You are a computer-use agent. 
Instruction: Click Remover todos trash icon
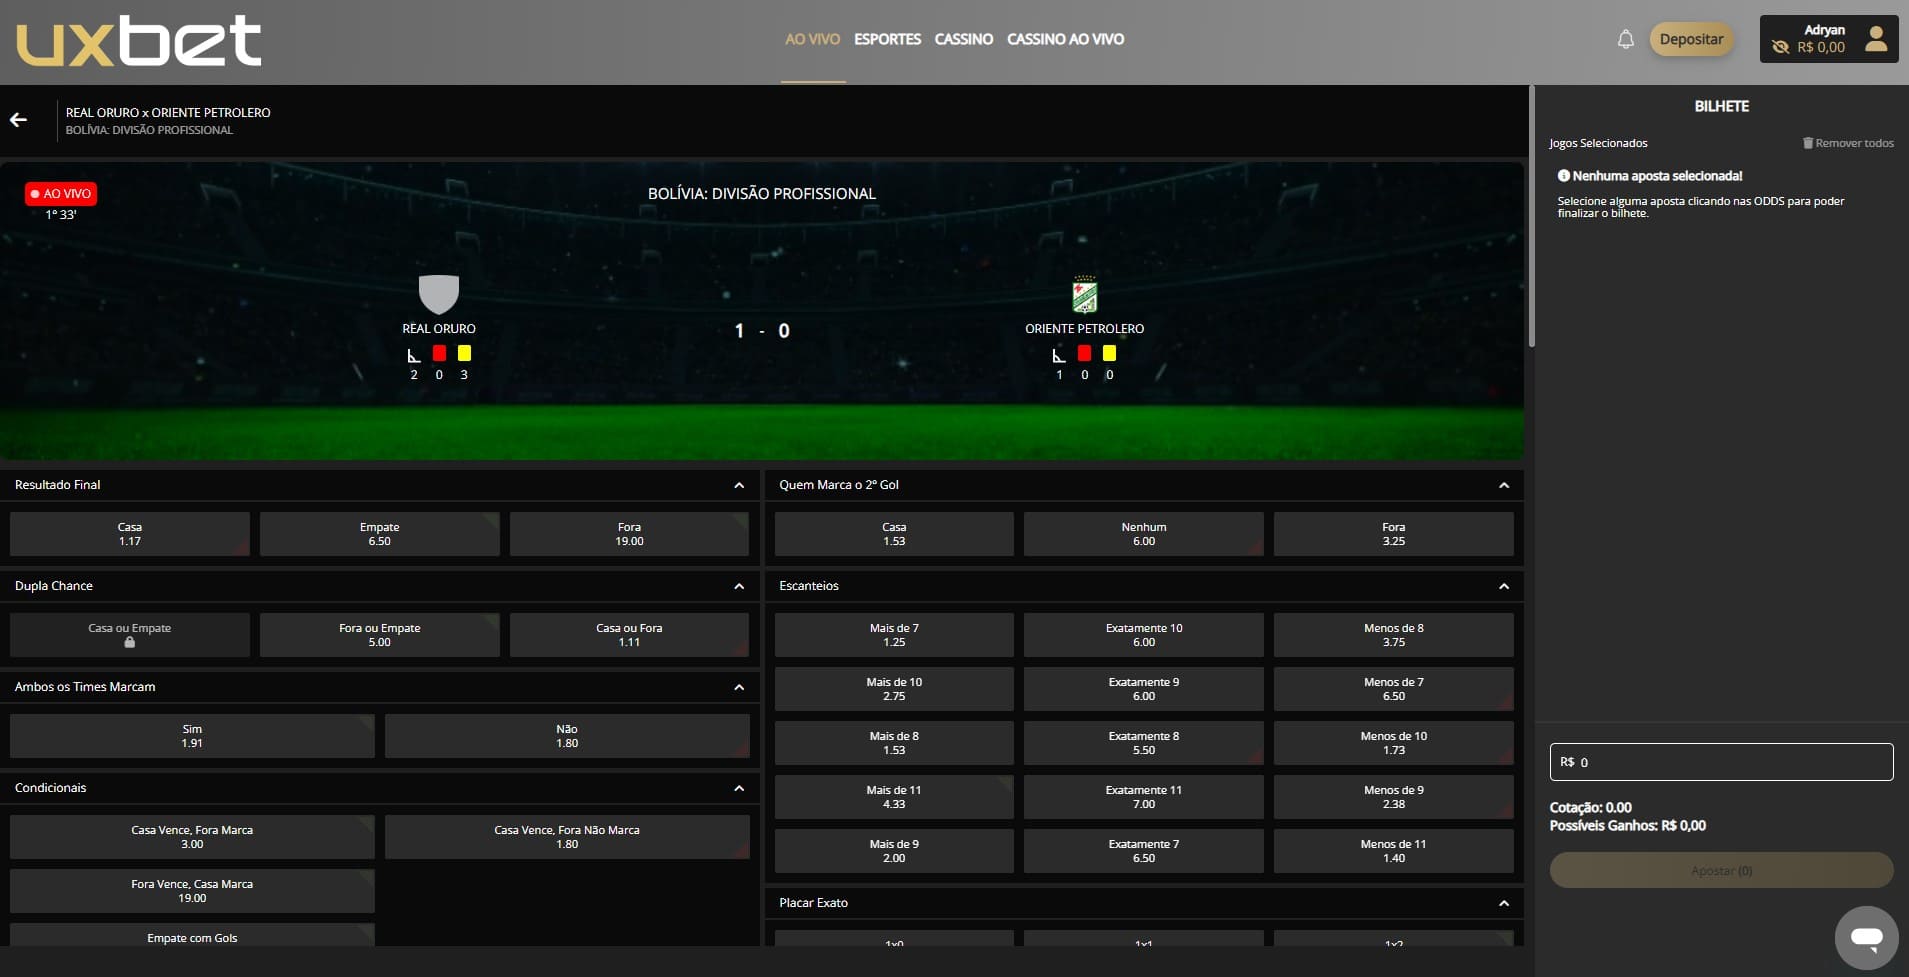(x=1807, y=143)
